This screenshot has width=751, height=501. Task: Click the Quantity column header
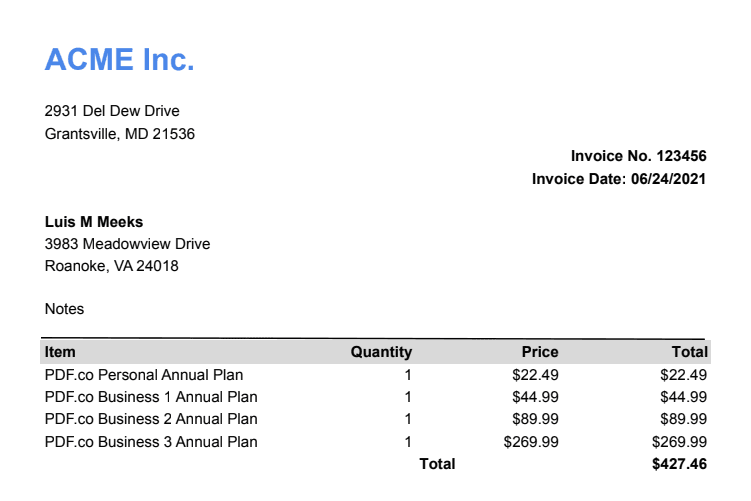381,352
